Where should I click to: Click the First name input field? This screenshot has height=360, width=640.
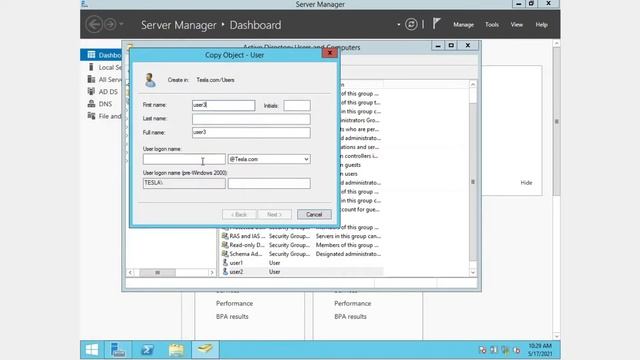224,105
